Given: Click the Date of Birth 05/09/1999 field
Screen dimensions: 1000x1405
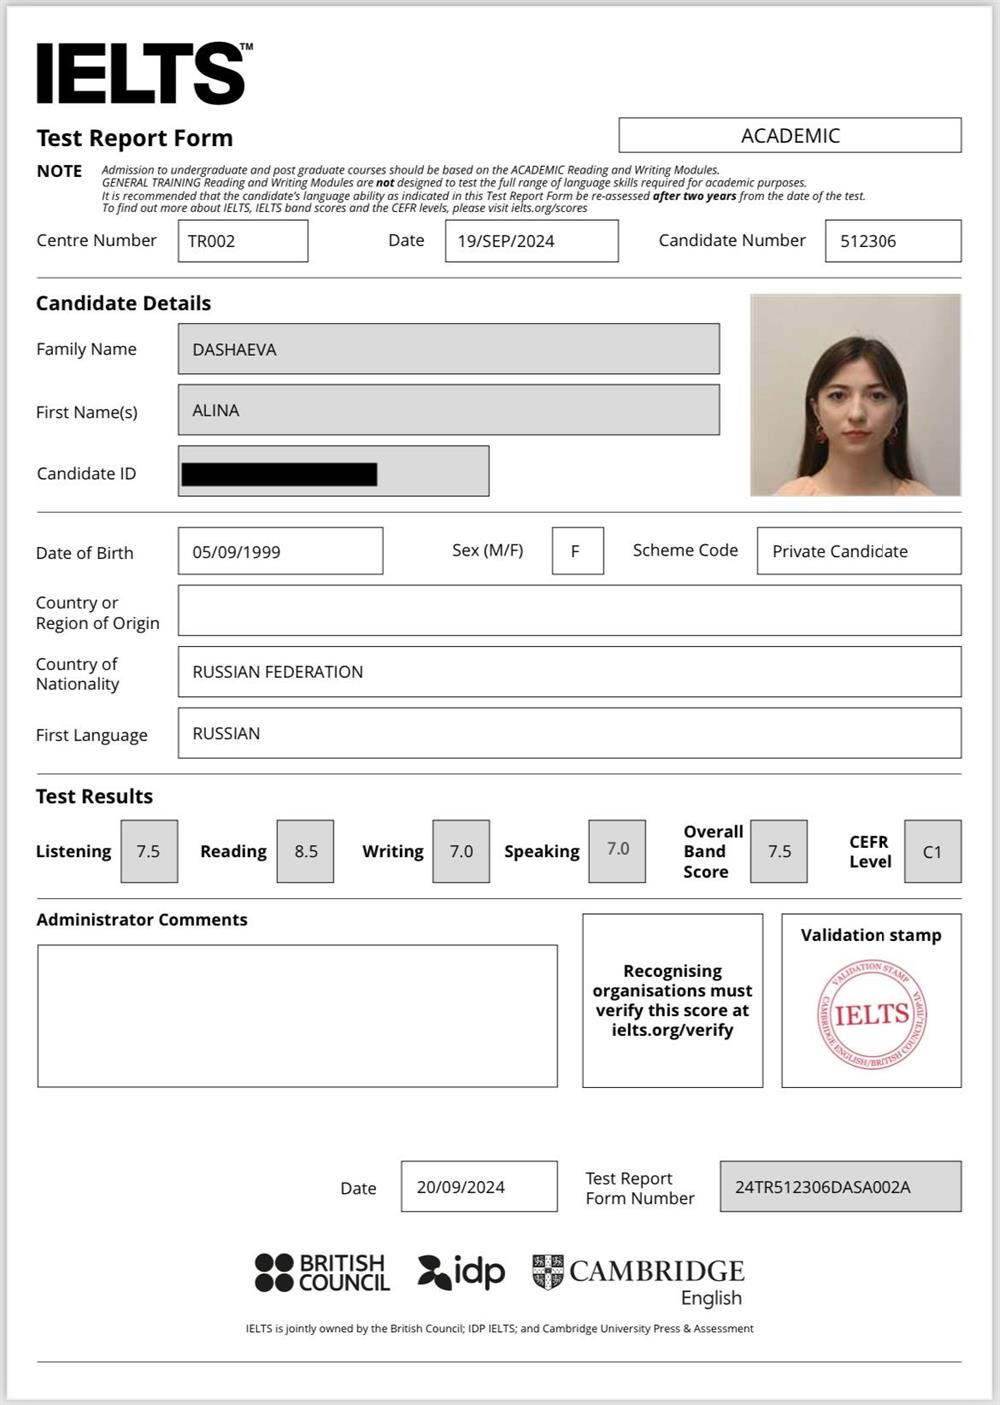Looking at the screenshot, I should tap(280, 551).
